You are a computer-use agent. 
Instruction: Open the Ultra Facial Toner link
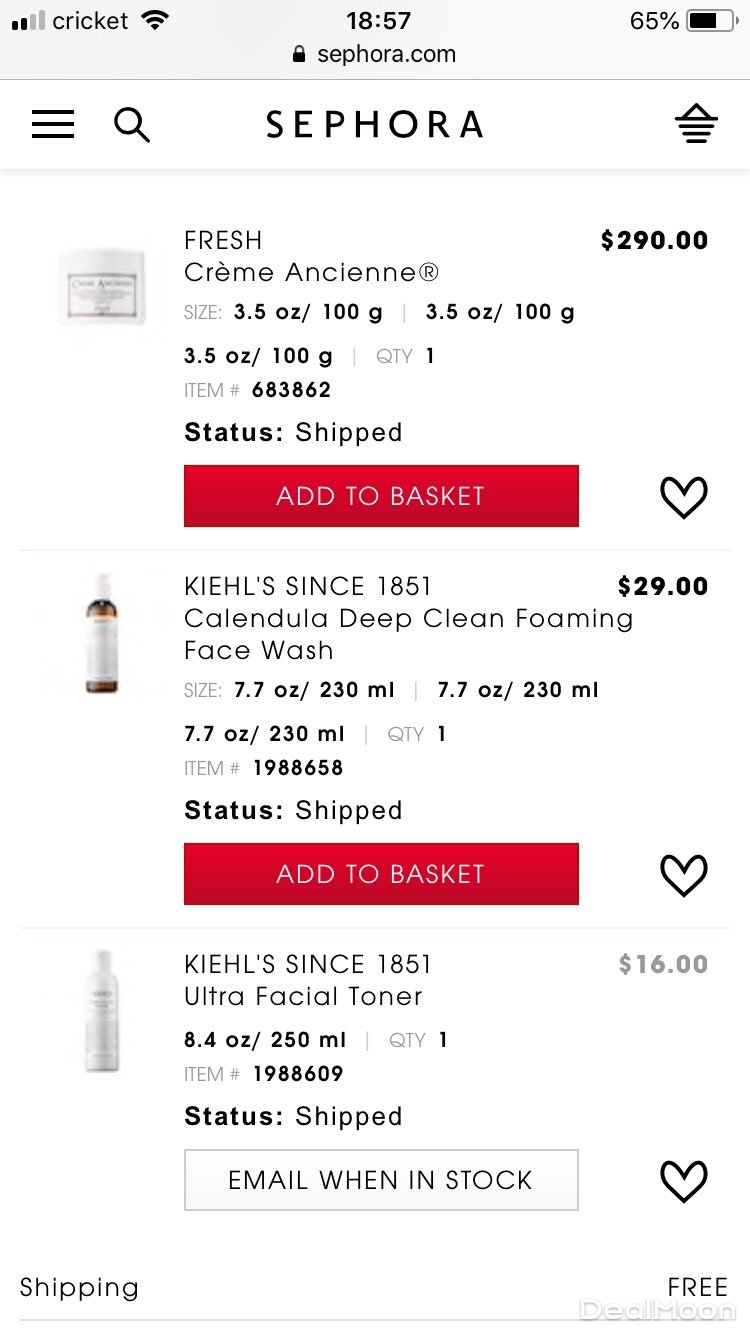(303, 996)
